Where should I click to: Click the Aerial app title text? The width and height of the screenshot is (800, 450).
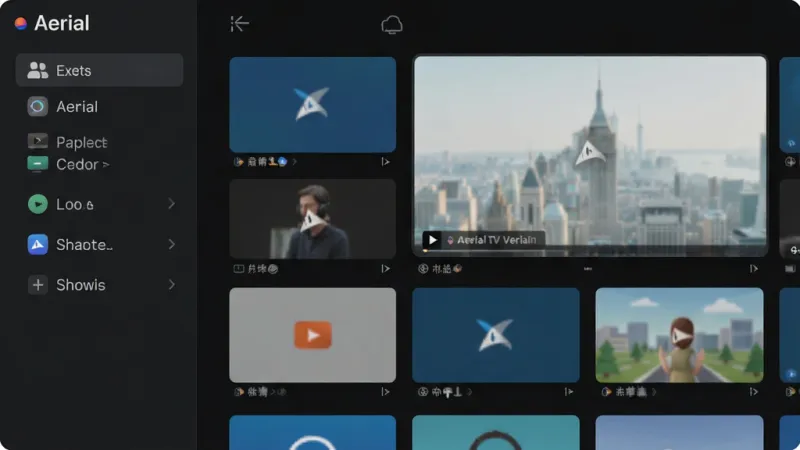62,23
